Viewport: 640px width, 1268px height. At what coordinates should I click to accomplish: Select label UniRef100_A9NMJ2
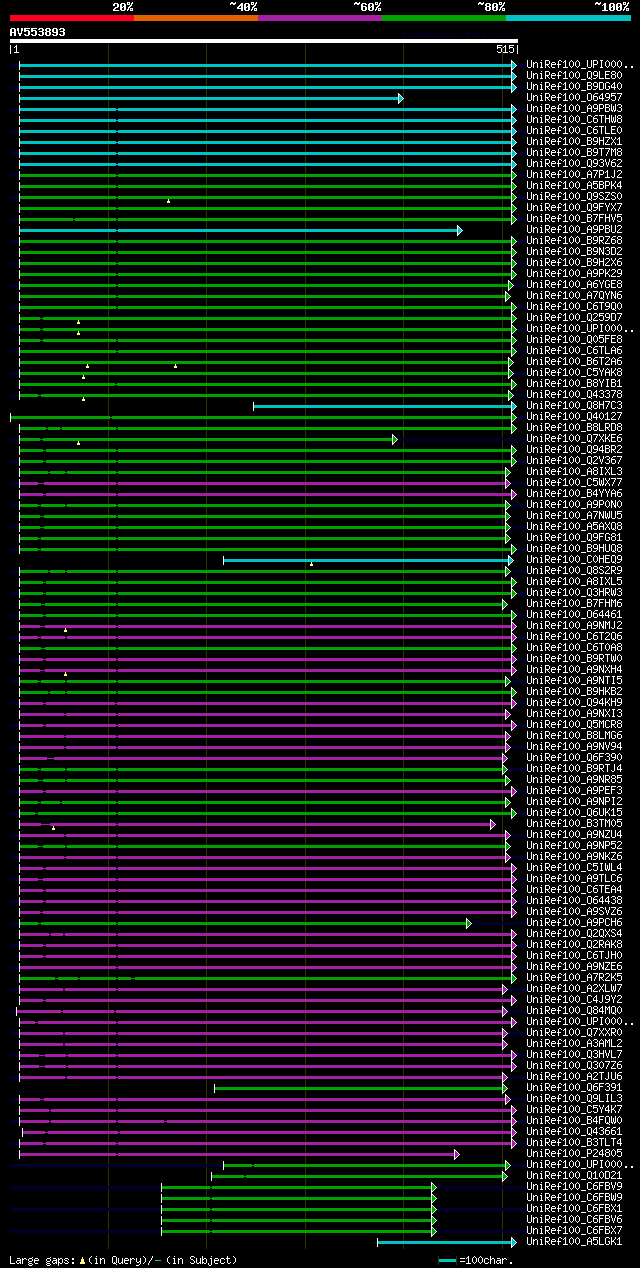click(574, 626)
